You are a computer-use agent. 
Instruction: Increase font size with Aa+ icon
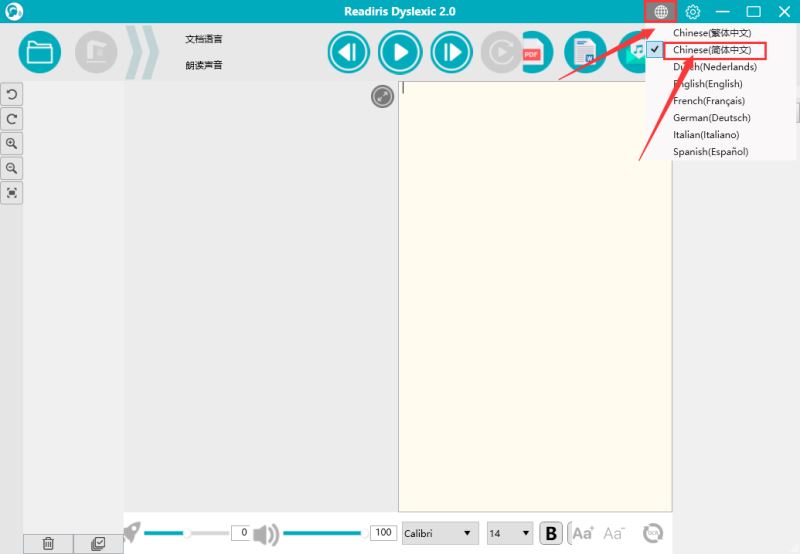582,533
